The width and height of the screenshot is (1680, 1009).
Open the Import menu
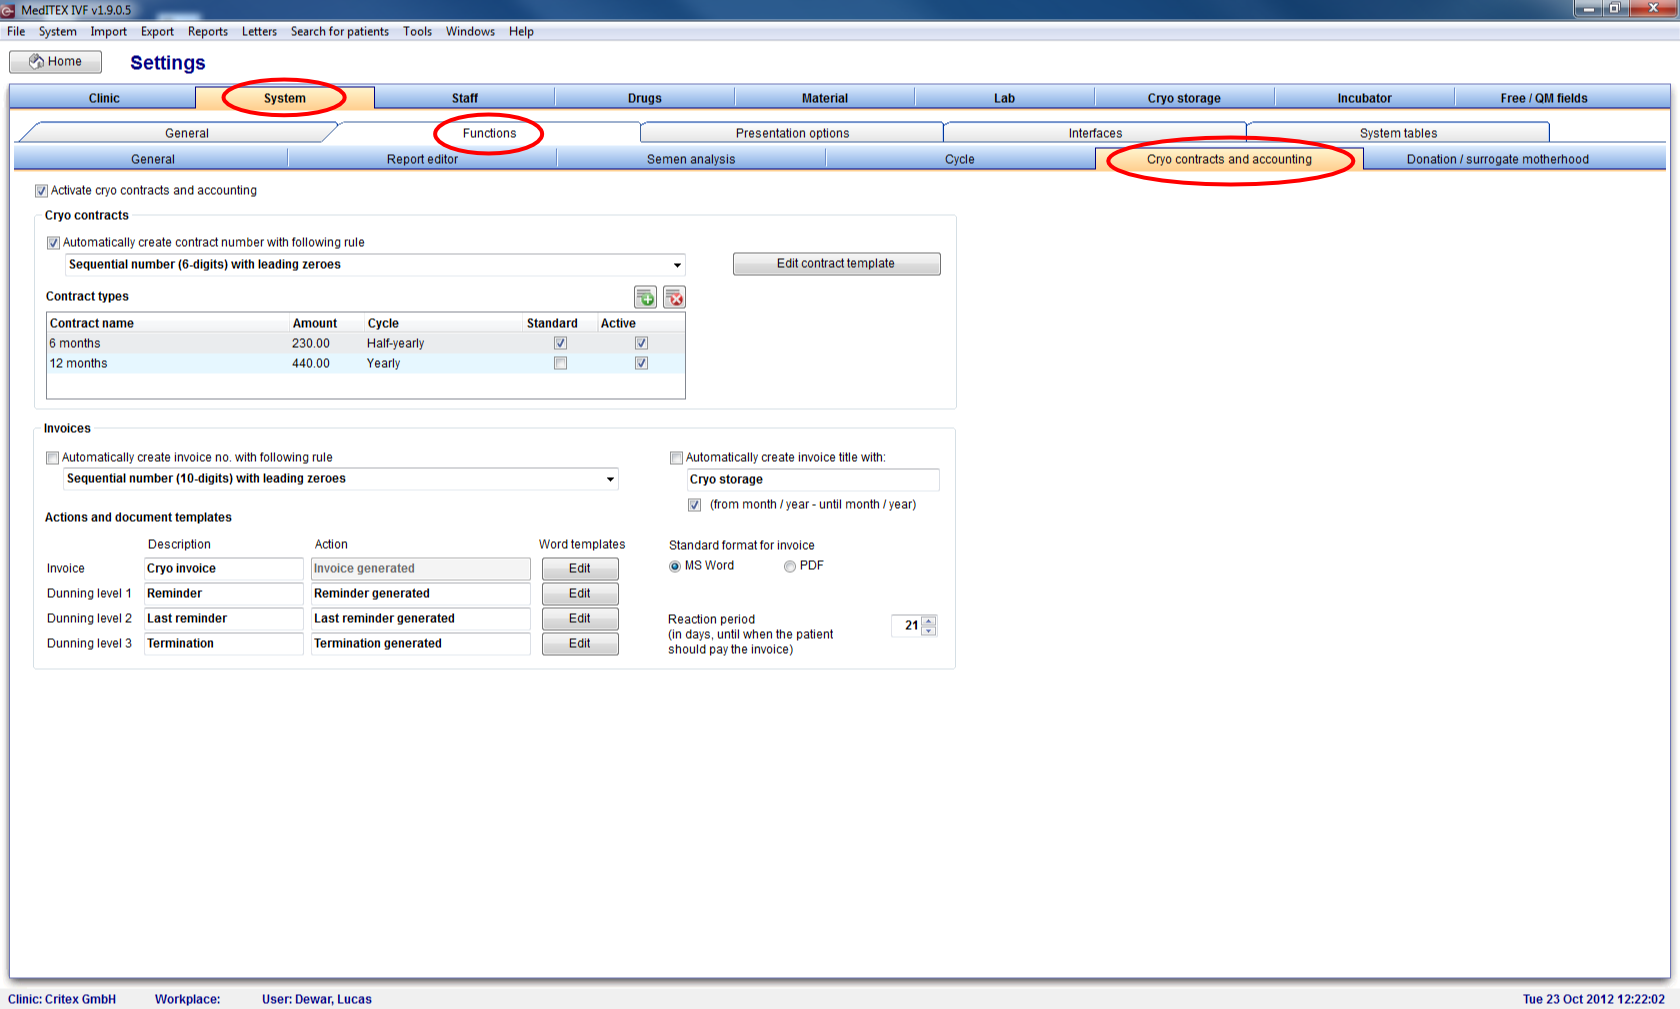point(109,32)
